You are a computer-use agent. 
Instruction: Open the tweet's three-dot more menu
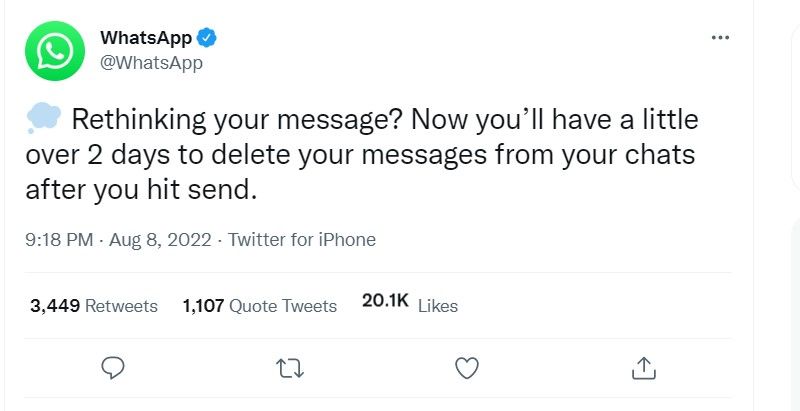(x=720, y=38)
